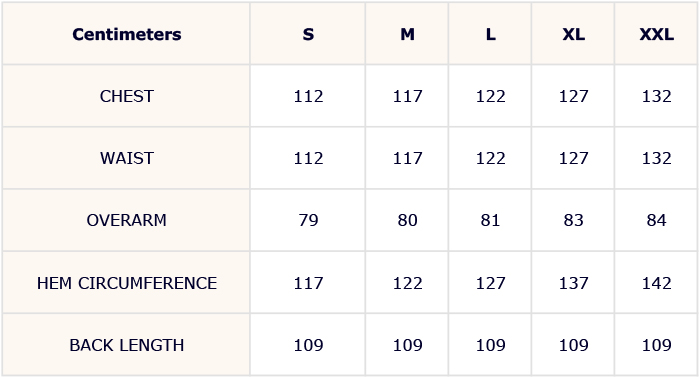Click the CHEST row label

coord(127,96)
